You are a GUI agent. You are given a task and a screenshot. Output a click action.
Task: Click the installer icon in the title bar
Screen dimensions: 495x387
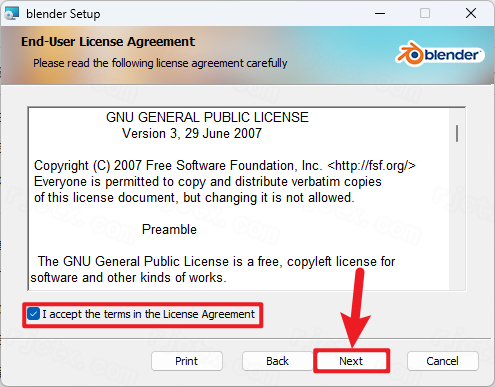pyautogui.click(x=12, y=13)
